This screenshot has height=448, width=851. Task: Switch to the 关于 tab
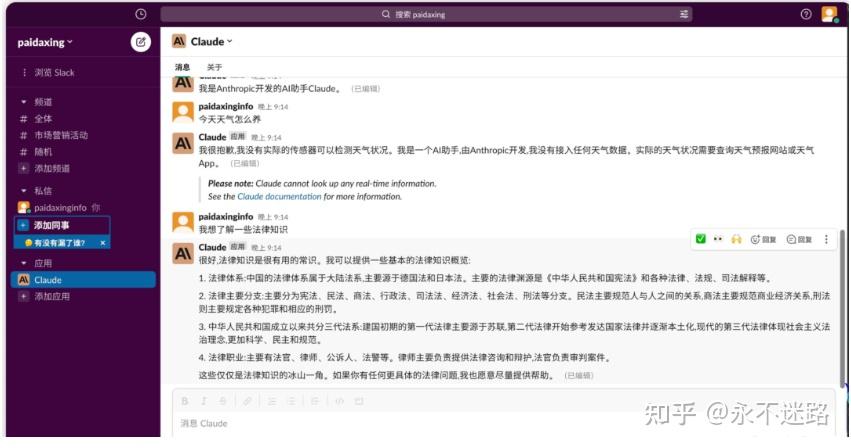click(214, 67)
